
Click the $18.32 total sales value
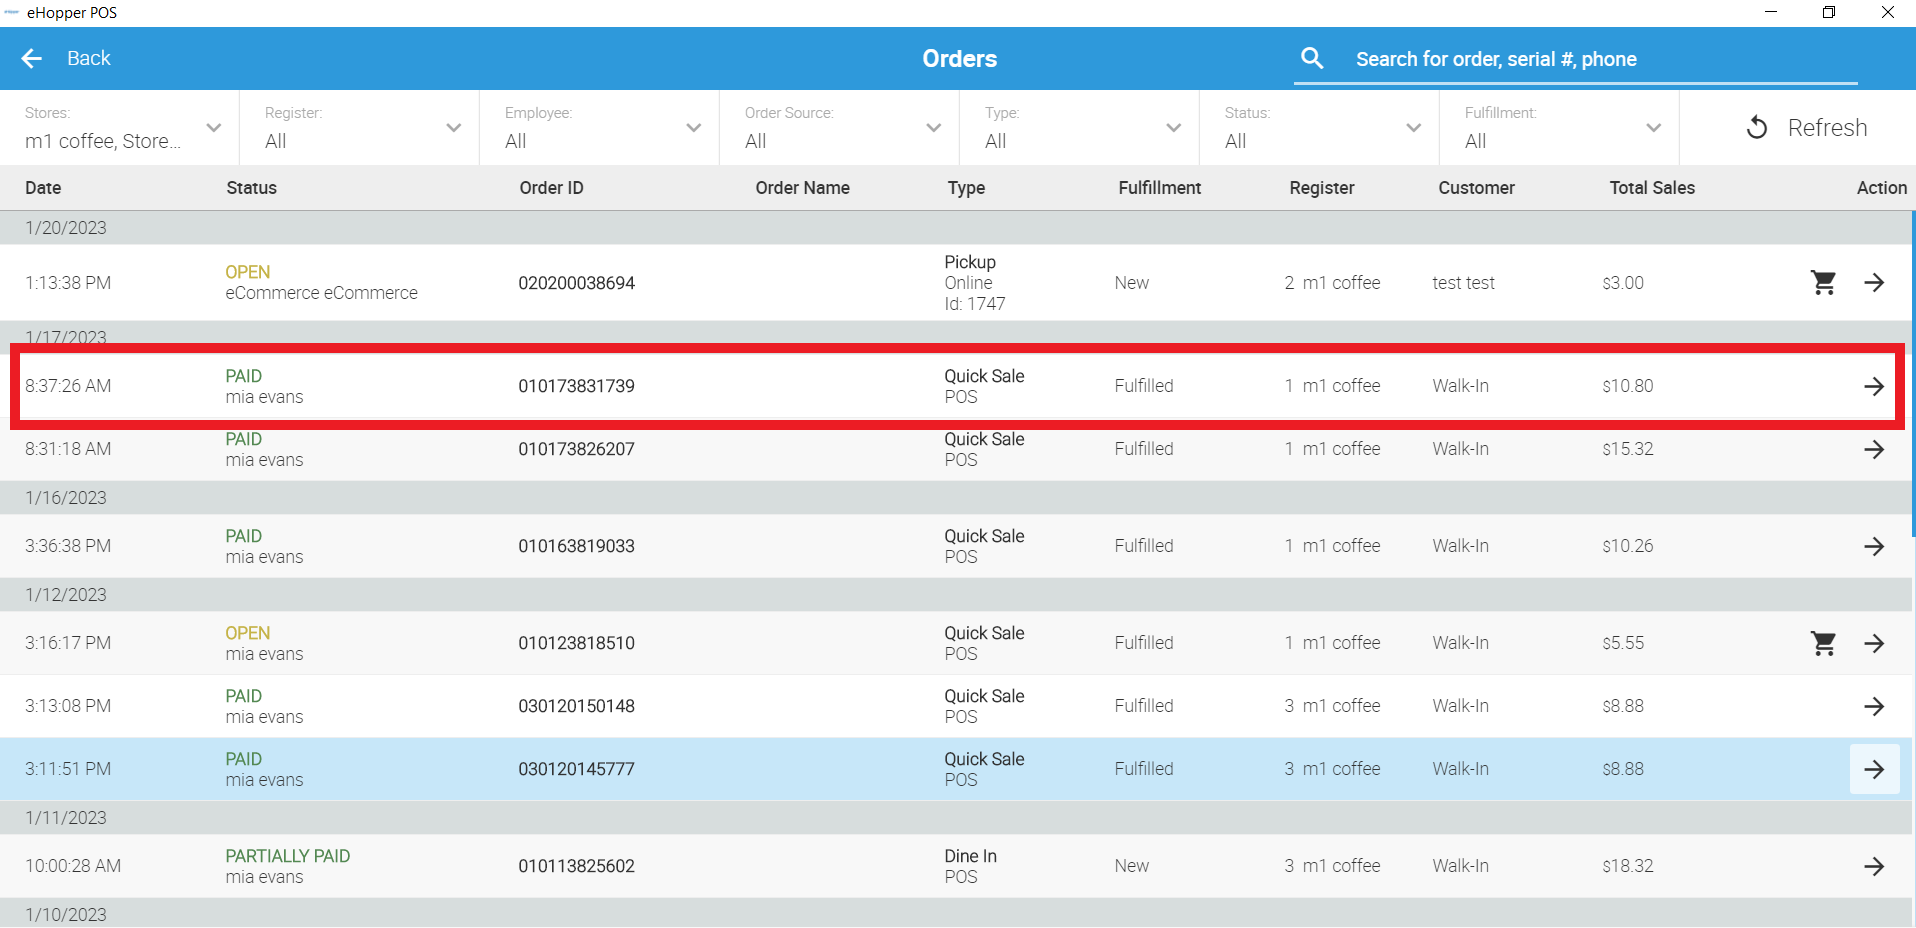(1628, 866)
